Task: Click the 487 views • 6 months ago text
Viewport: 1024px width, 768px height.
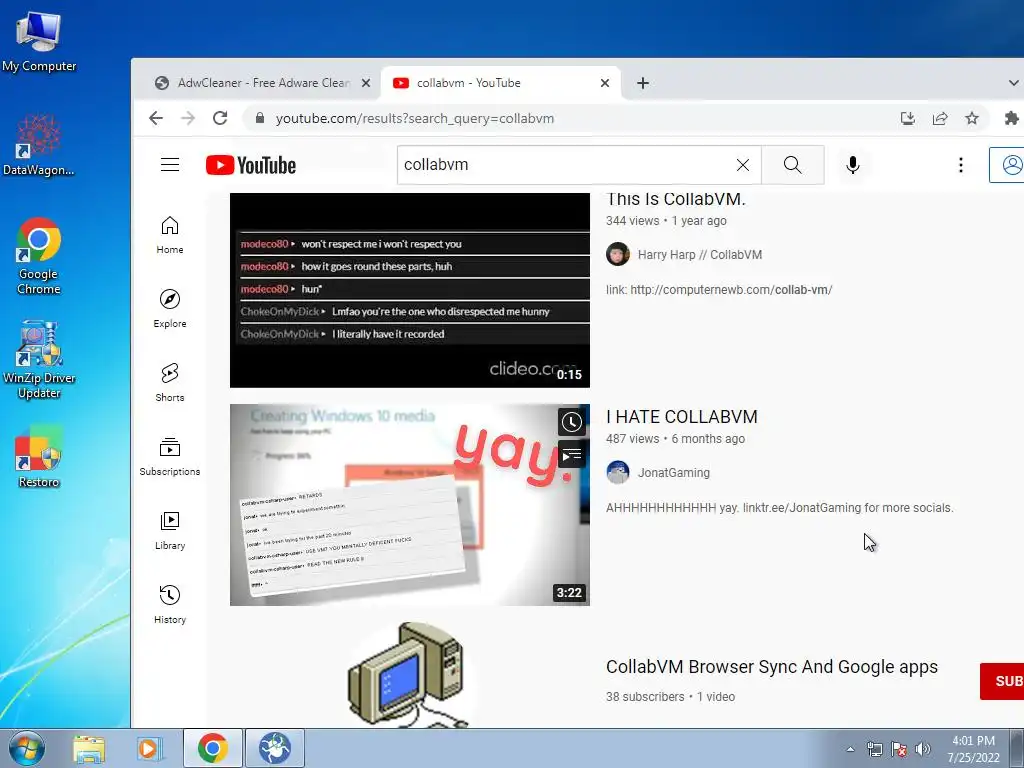Action: 675,439
